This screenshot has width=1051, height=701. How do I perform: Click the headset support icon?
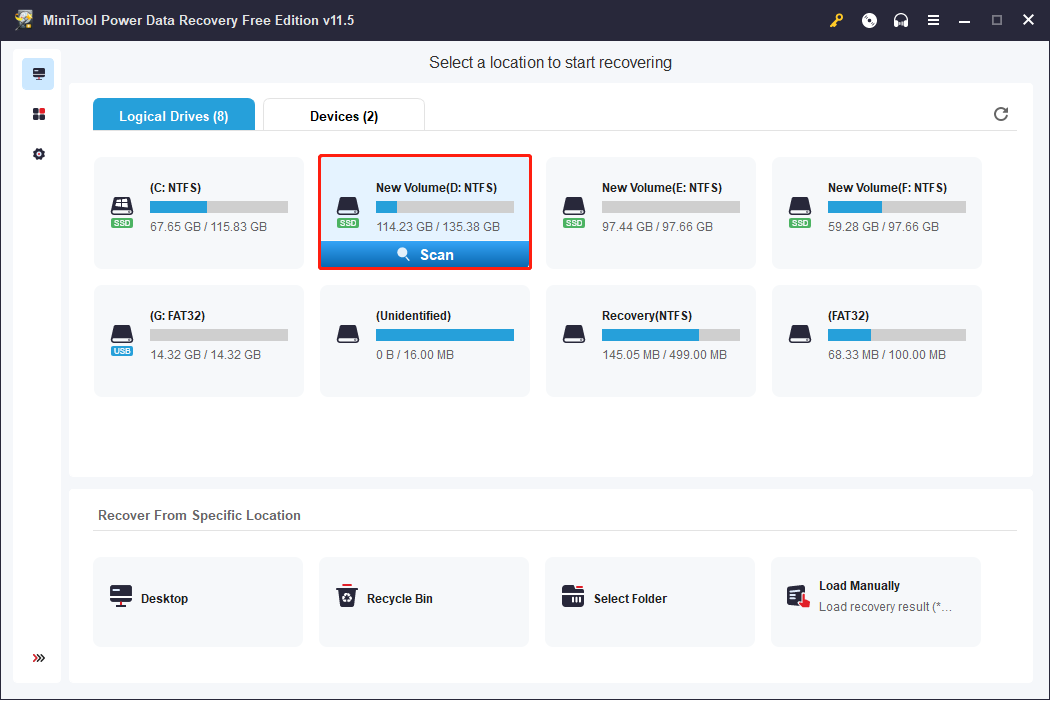901,20
